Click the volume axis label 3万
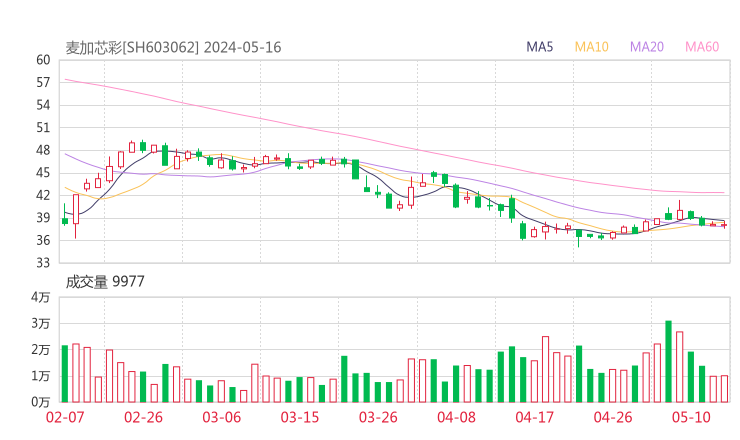The height and width of the screenshot is (440, 740). click(x=41, y=323)
